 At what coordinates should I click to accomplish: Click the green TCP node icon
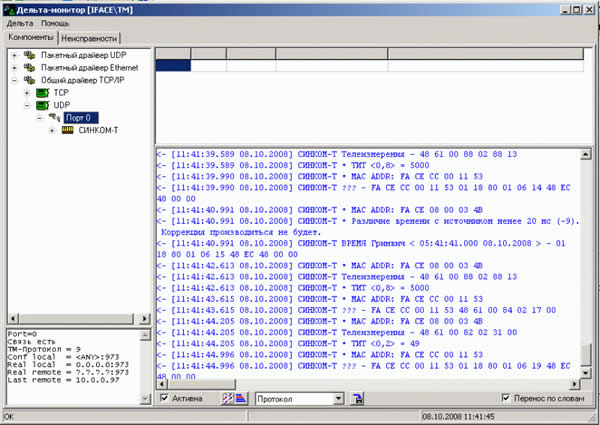click(x=43, y=92)
